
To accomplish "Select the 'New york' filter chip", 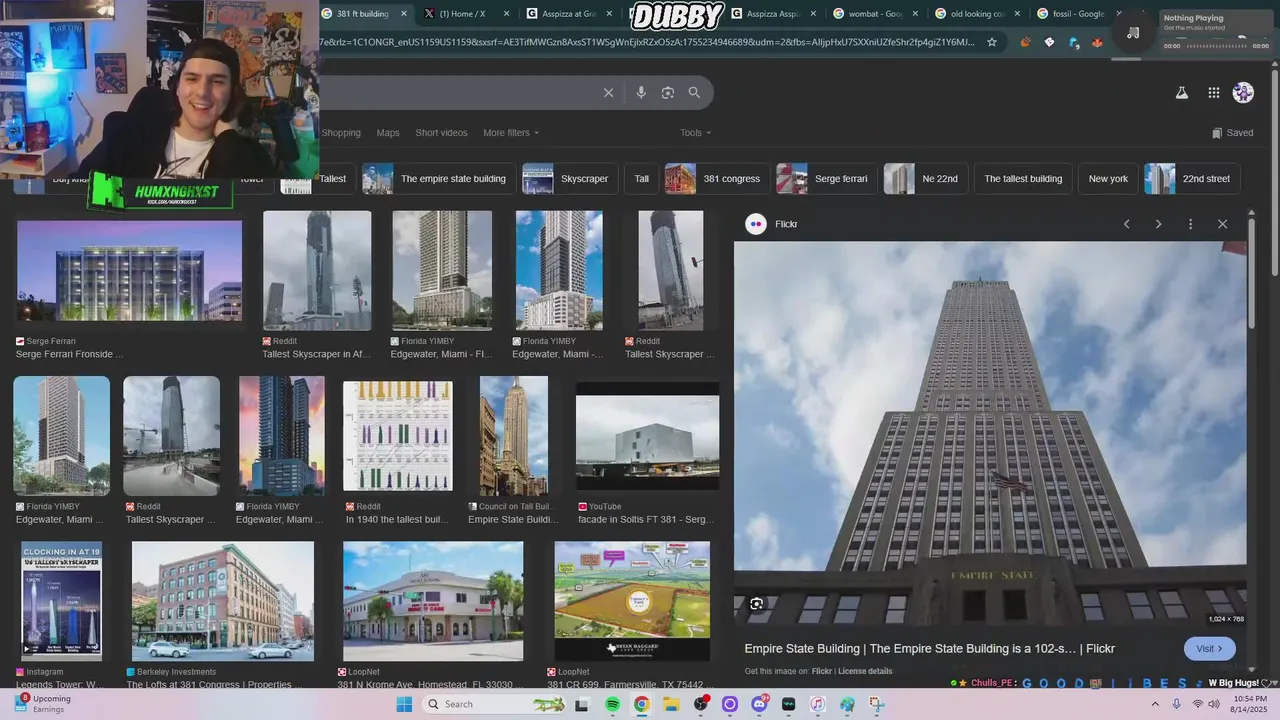I will pyautogui.click(x=1108, y=179).
